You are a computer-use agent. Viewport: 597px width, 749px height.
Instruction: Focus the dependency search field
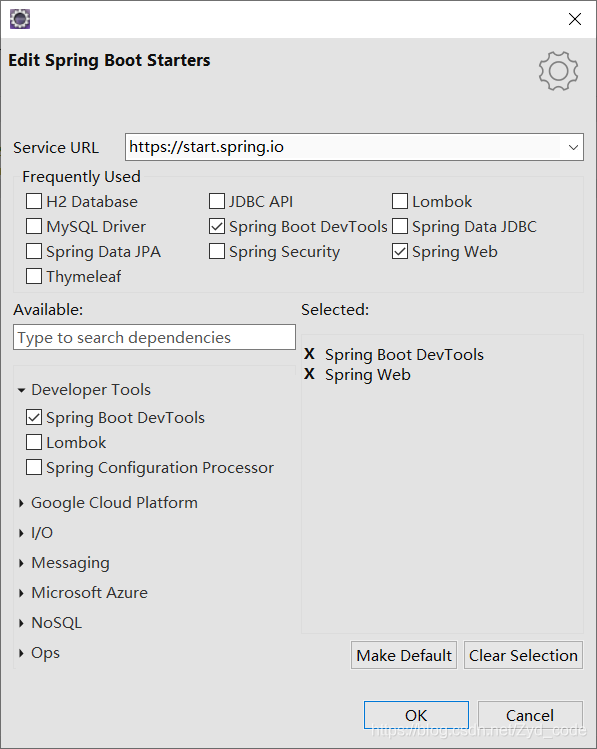(154, 337)
